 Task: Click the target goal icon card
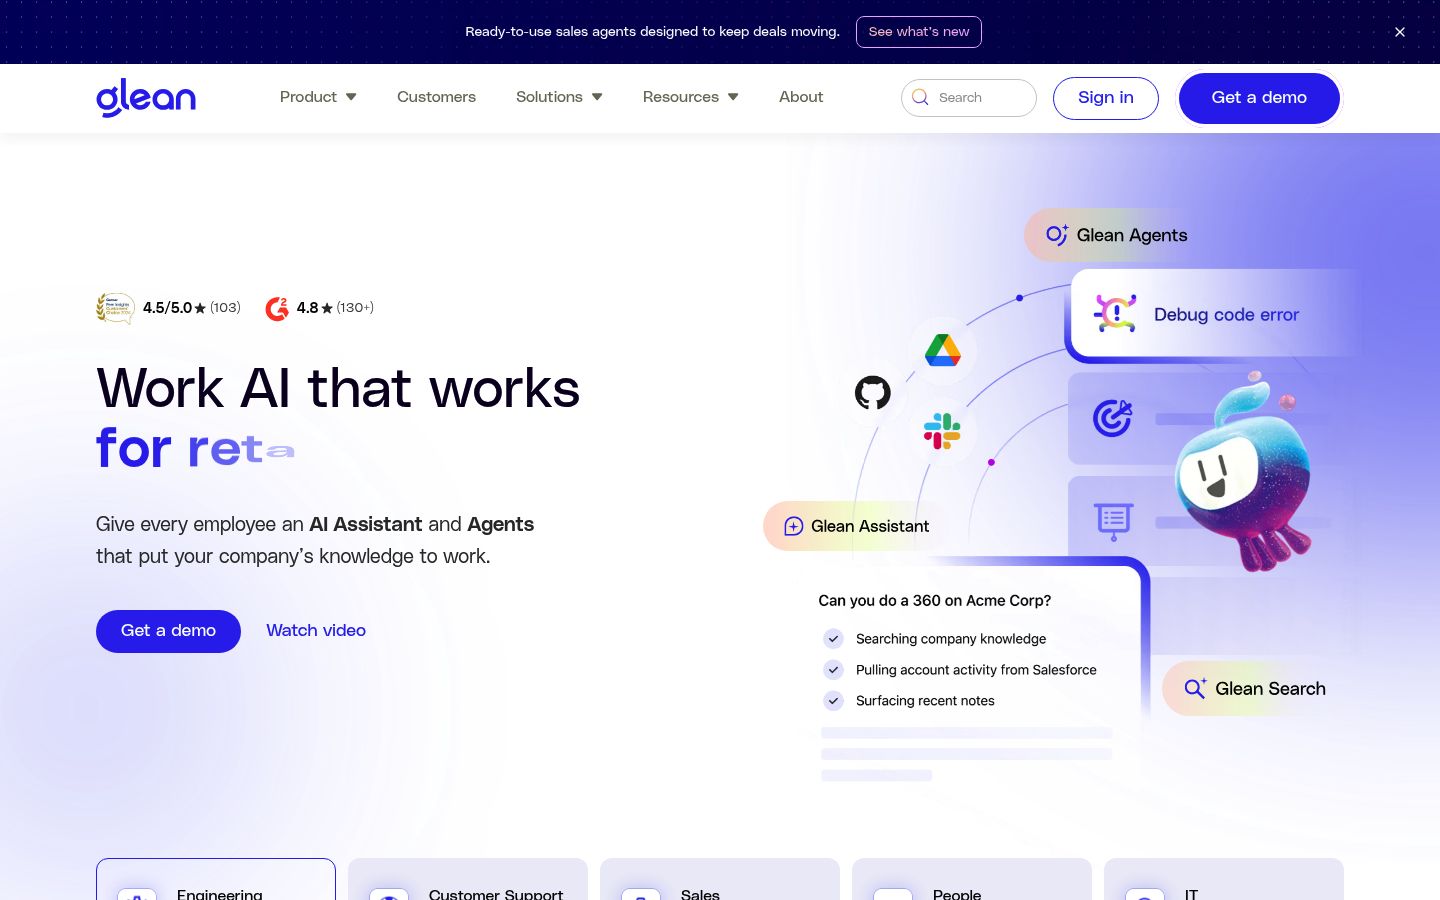pyautogui.click(x=1112, y=418)
